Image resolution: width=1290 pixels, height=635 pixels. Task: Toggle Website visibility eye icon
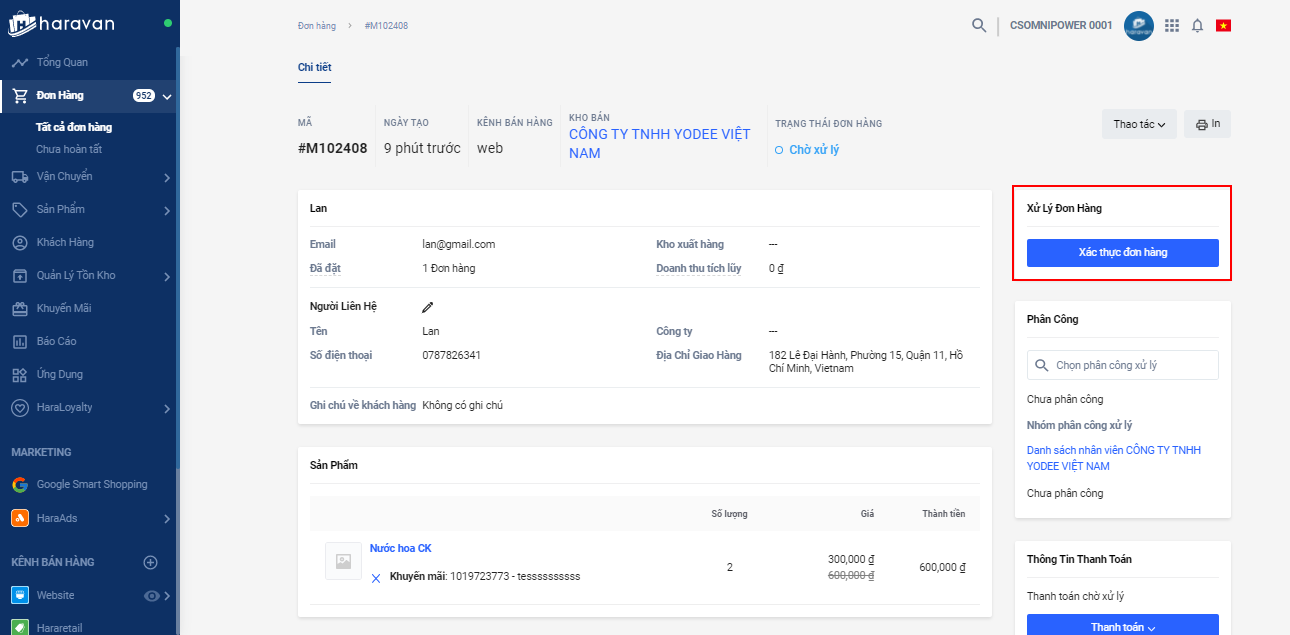[x=152, y=595]
